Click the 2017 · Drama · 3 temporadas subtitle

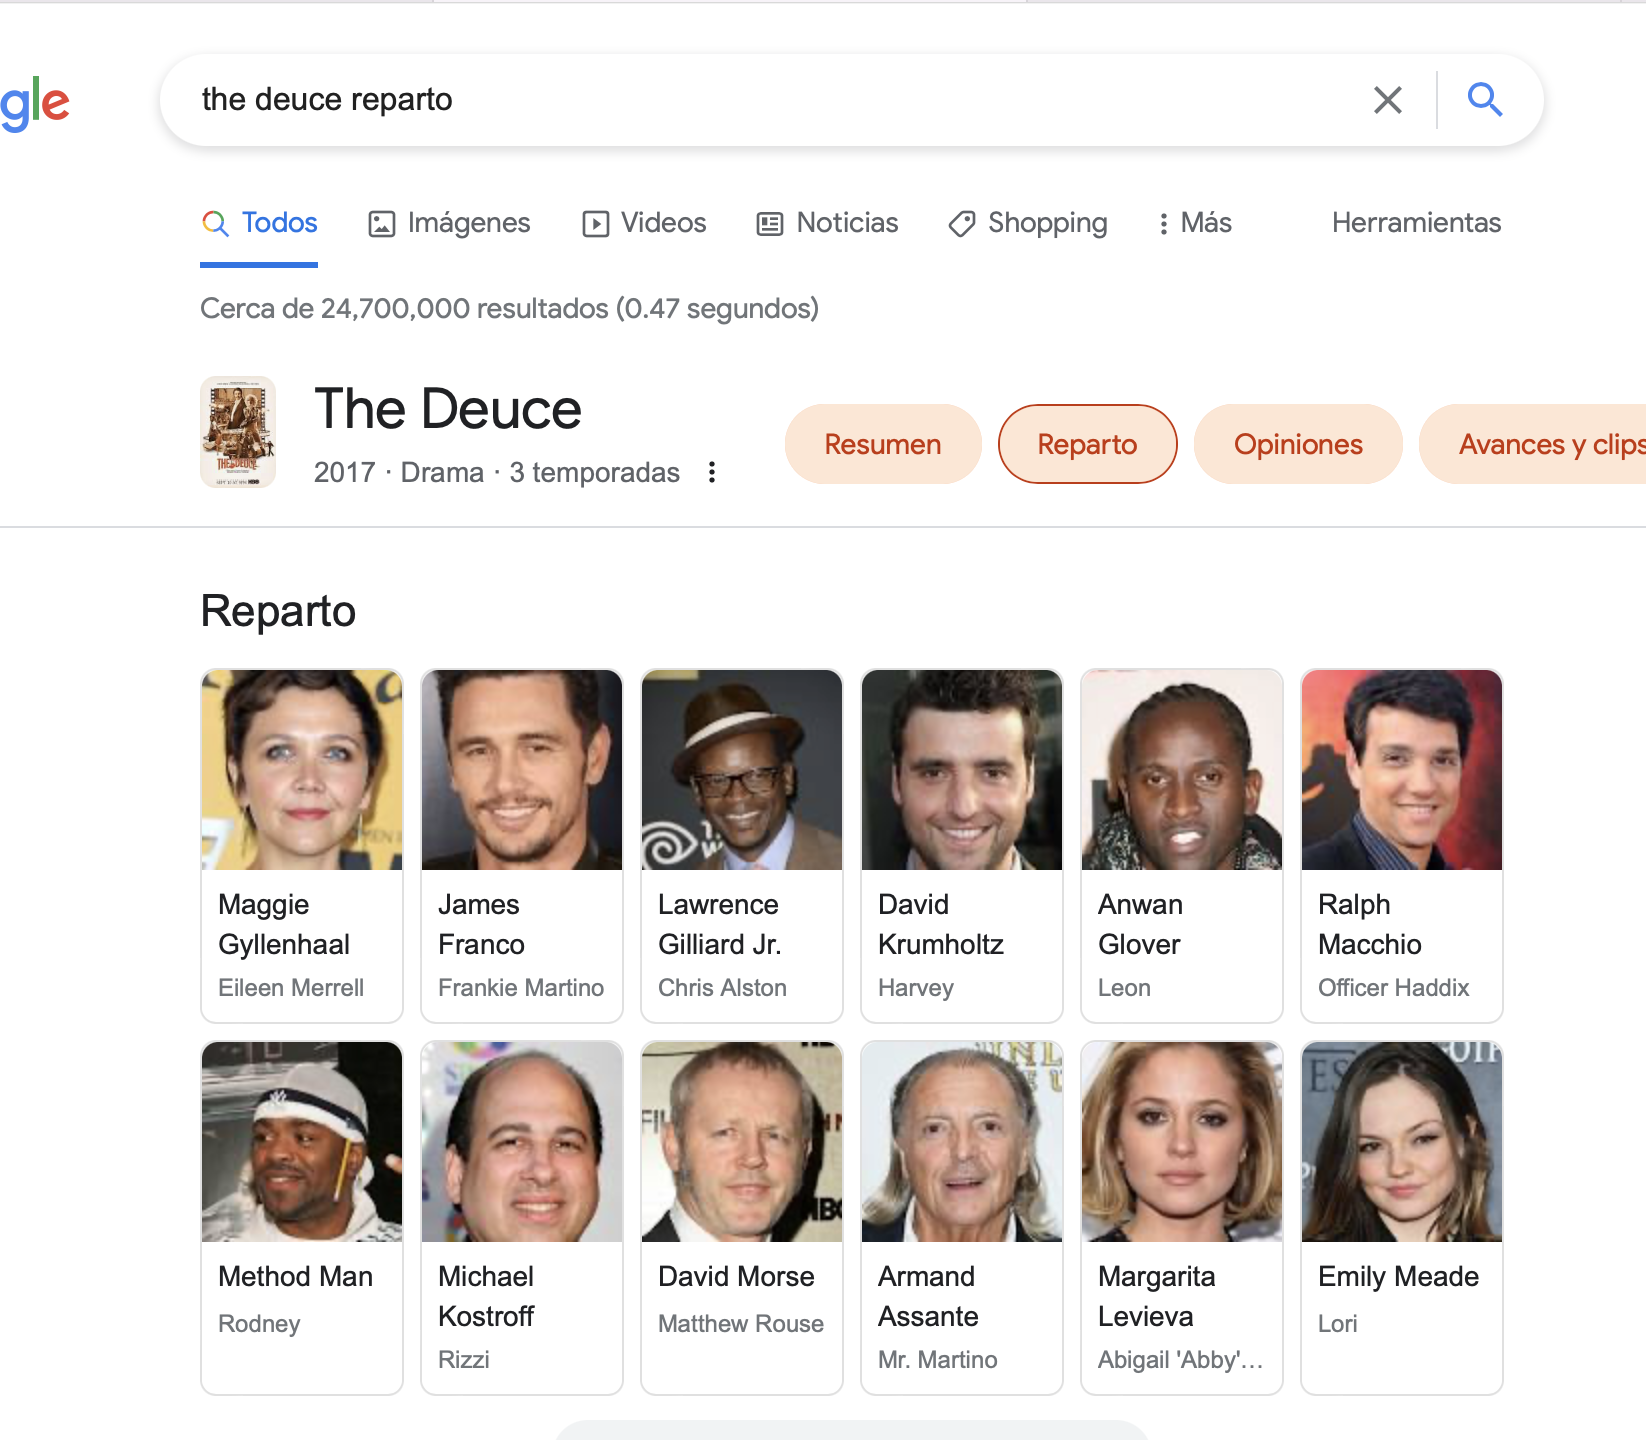point(496,472)
